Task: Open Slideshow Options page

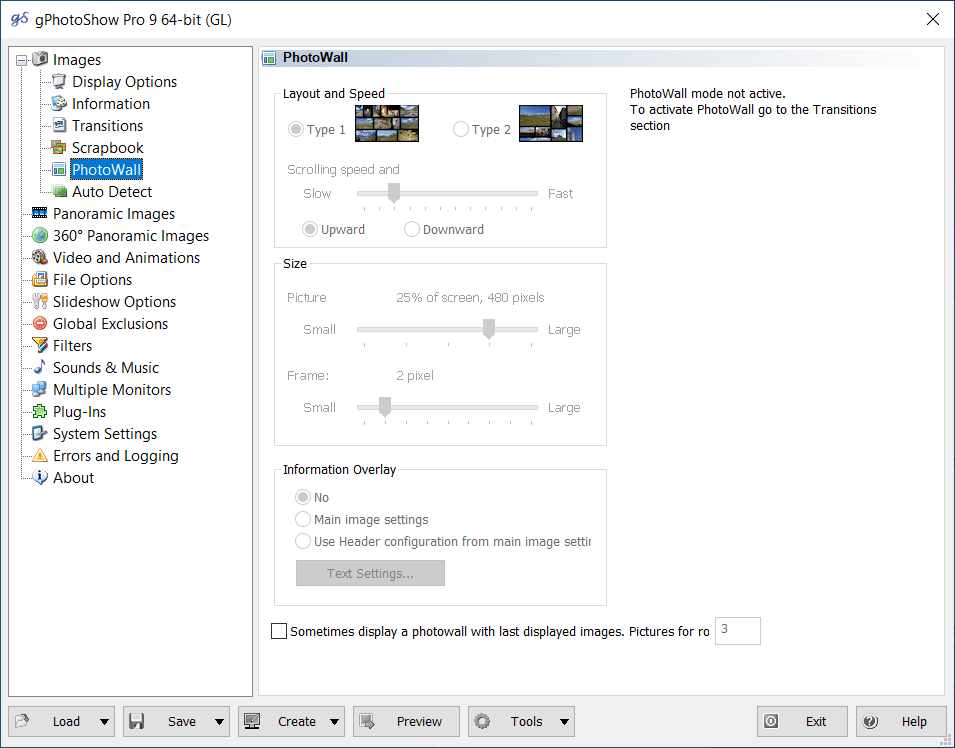Action: coord(114,302)
